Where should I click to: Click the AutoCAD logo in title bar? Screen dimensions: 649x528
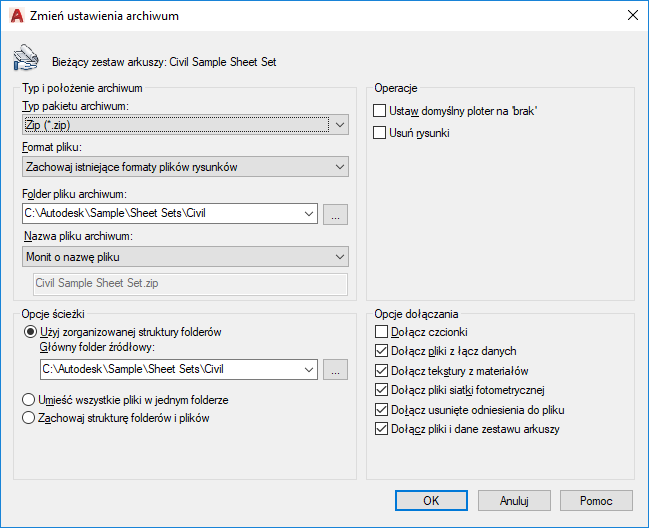16,15
